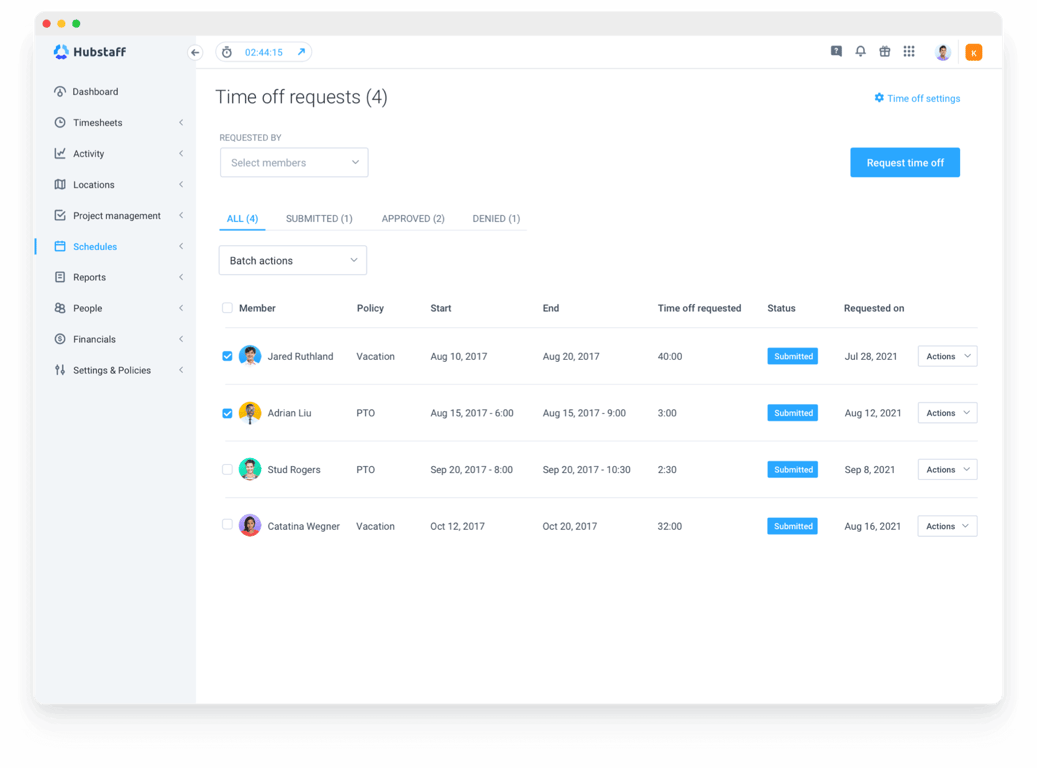Screen dimensions: 1037x768
Task: Expand the Activity menu chevron
Action: click(x=181, y=153)
